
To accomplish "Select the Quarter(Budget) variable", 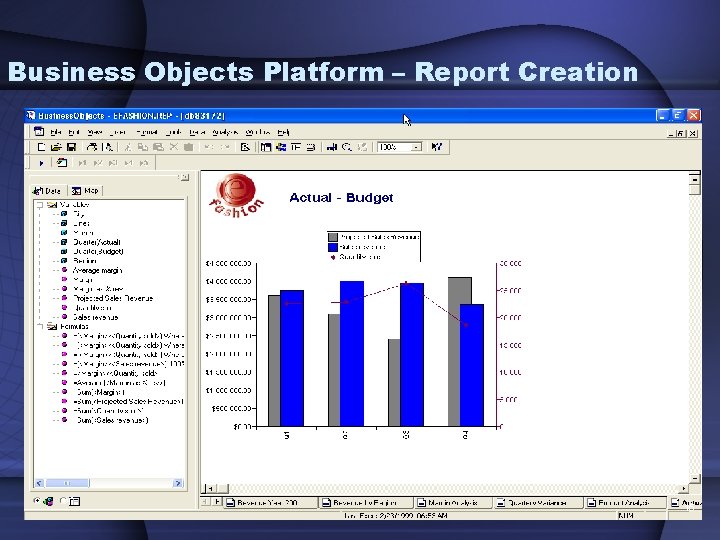I will pos(98,252).
